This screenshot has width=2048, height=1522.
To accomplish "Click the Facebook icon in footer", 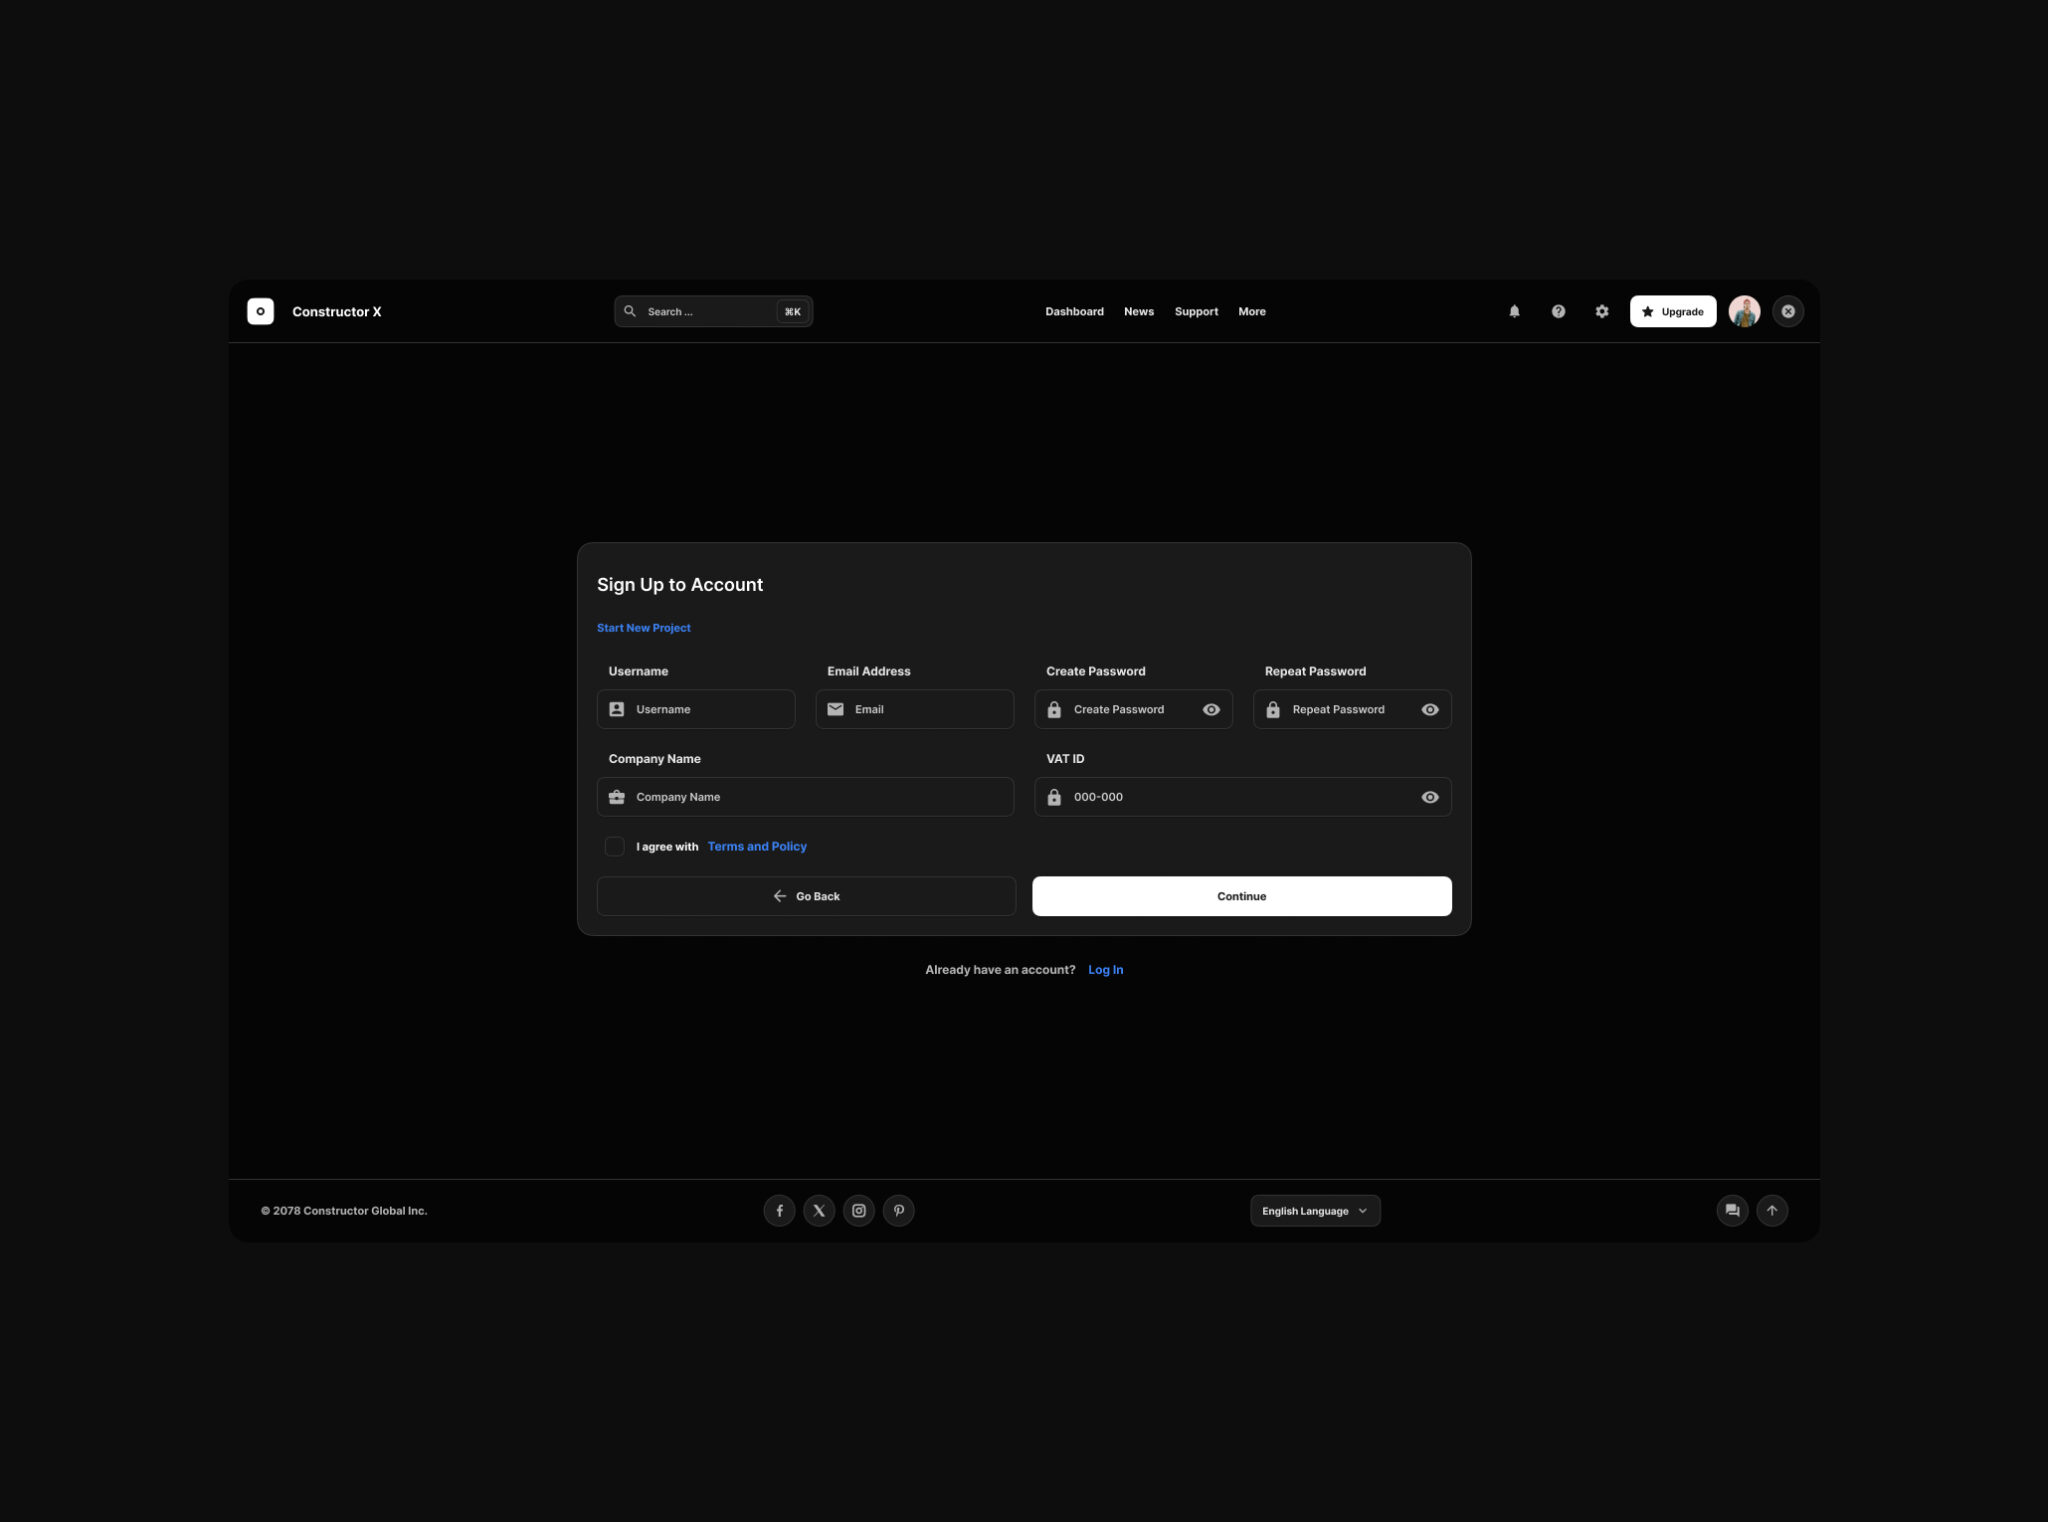I will (x=779, y=1210).
